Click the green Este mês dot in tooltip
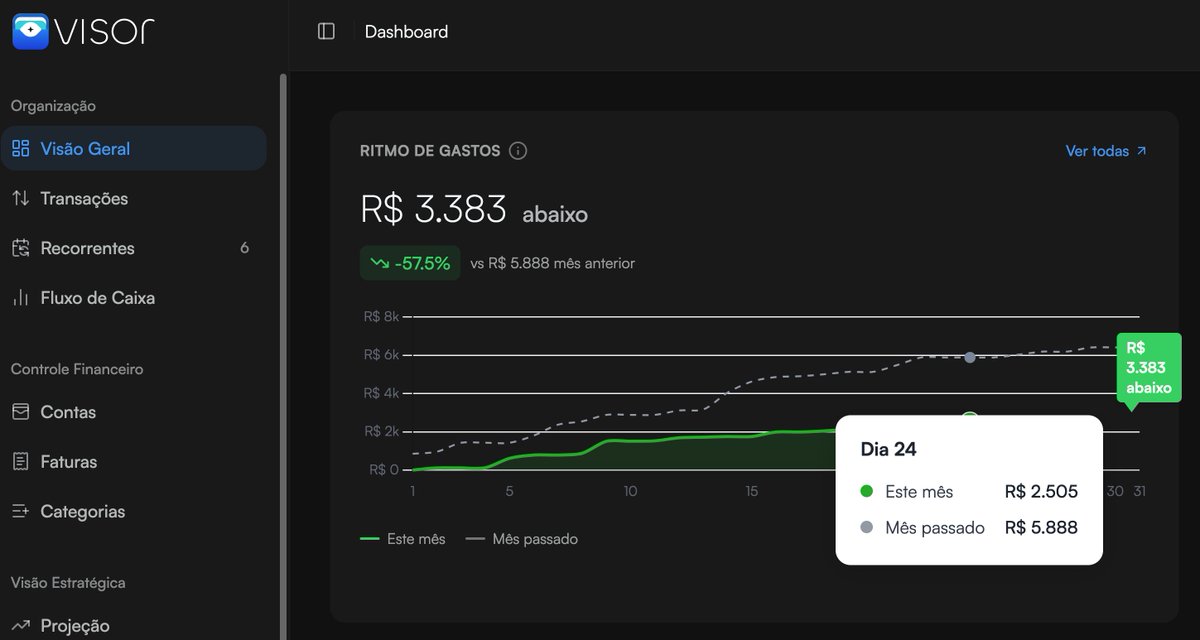 point(866,492)
